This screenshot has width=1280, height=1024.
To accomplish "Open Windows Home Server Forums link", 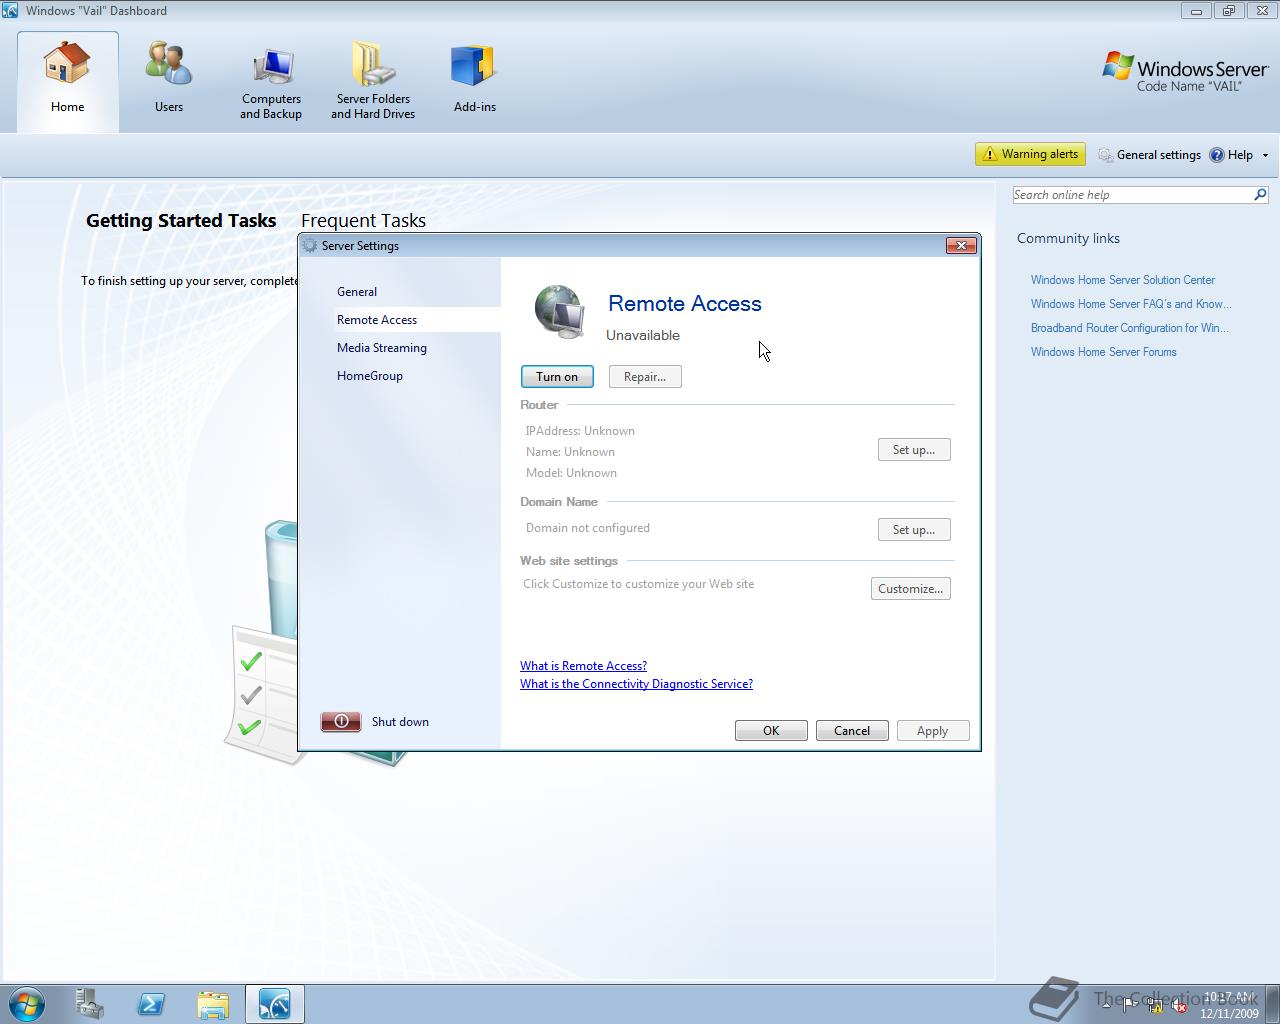I will coord(1104,352).
